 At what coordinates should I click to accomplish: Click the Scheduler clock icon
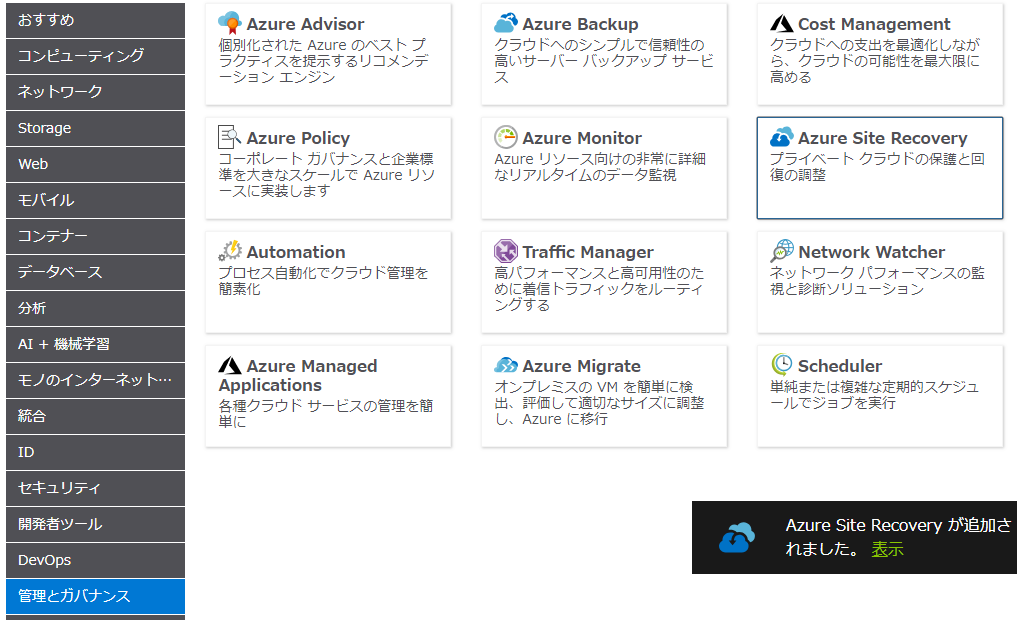[782, 365]
